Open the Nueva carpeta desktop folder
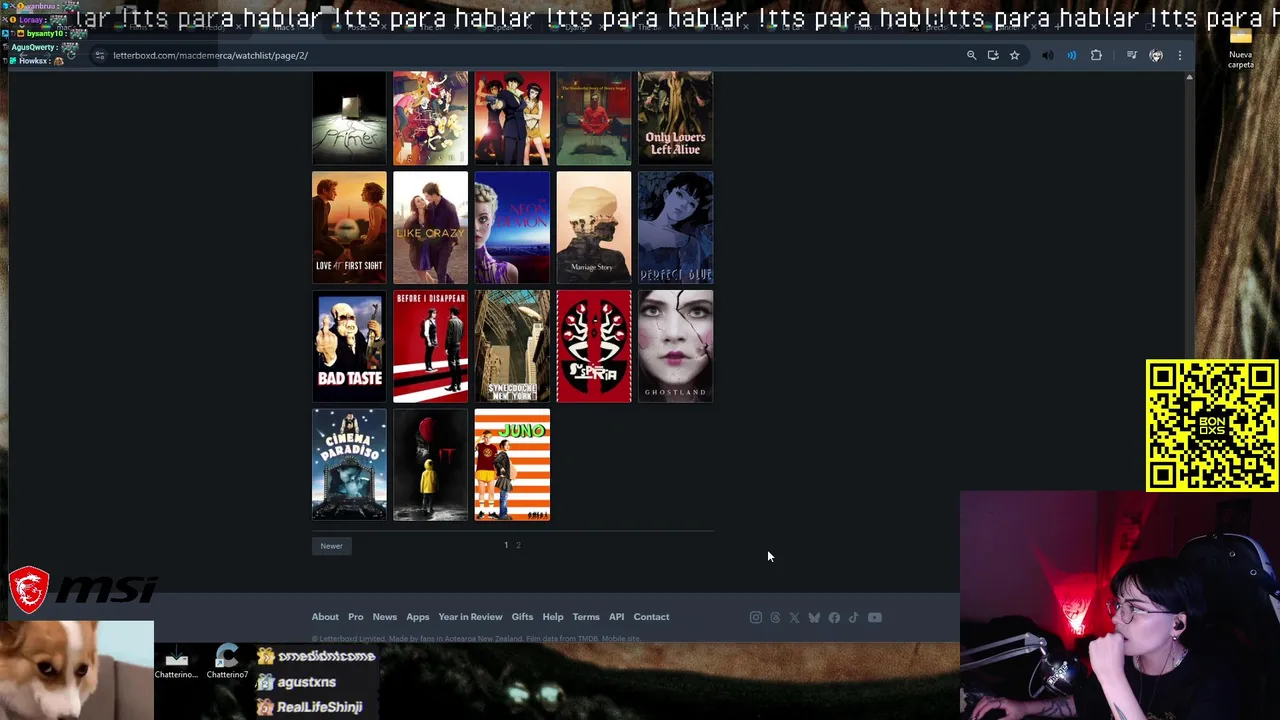 click(1241, 47)
